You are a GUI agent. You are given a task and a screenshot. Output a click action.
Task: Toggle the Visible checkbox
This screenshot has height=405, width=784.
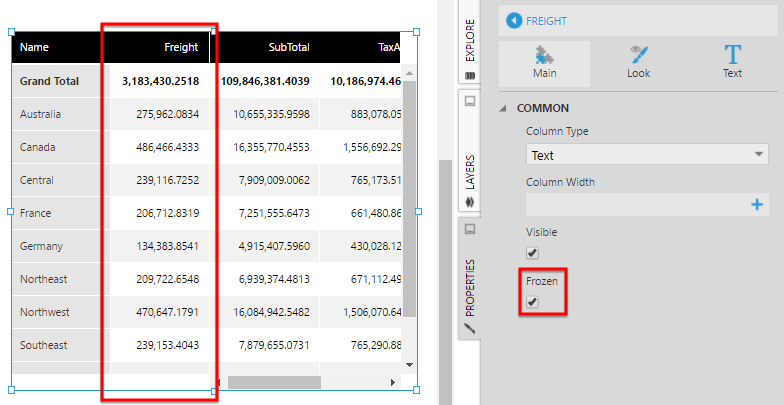532,252
